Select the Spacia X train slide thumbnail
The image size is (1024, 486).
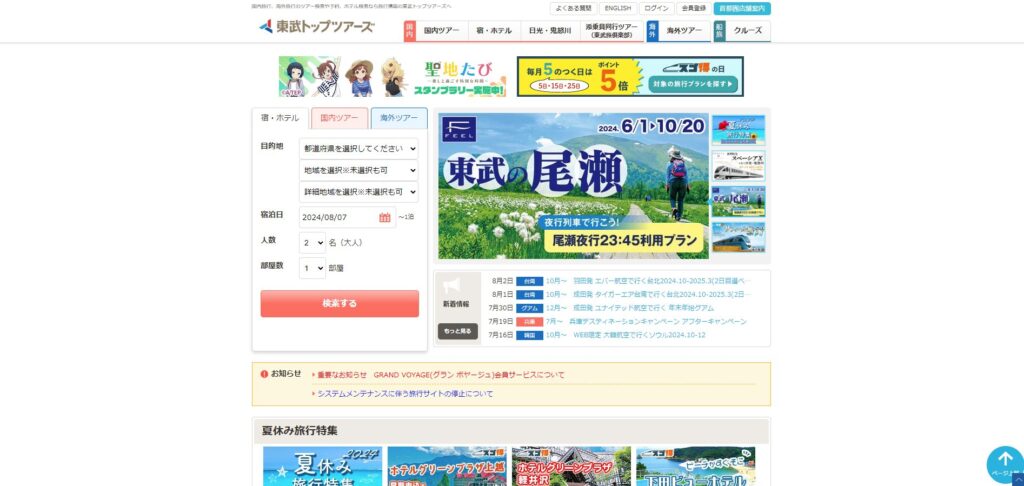(x=738, y=166)
